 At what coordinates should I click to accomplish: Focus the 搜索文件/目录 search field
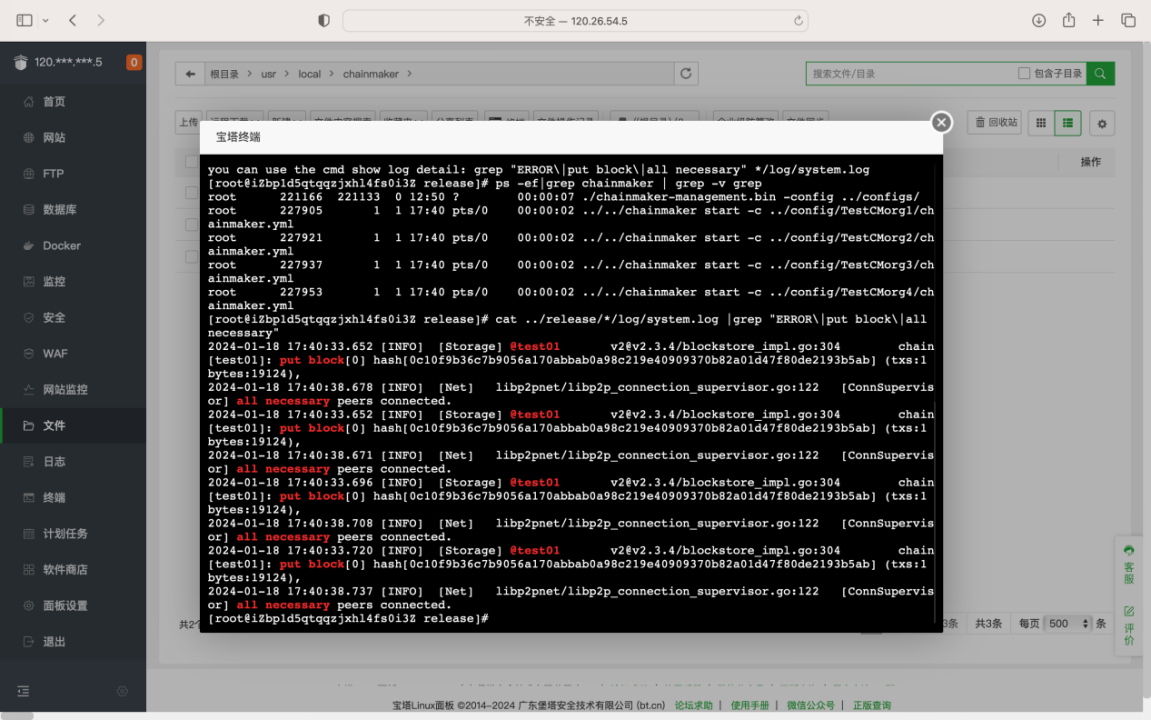coord(910,73)
